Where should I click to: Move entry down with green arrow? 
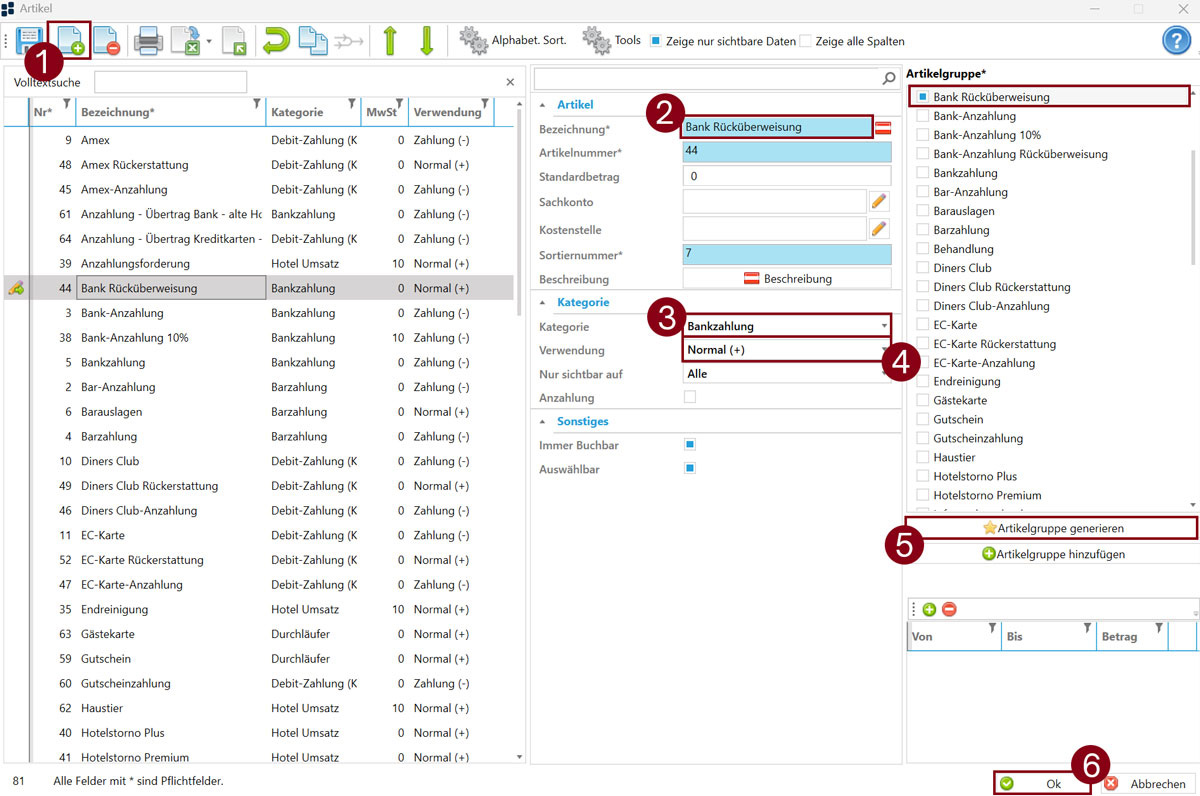pyautogui.click(x=427, y=41)
